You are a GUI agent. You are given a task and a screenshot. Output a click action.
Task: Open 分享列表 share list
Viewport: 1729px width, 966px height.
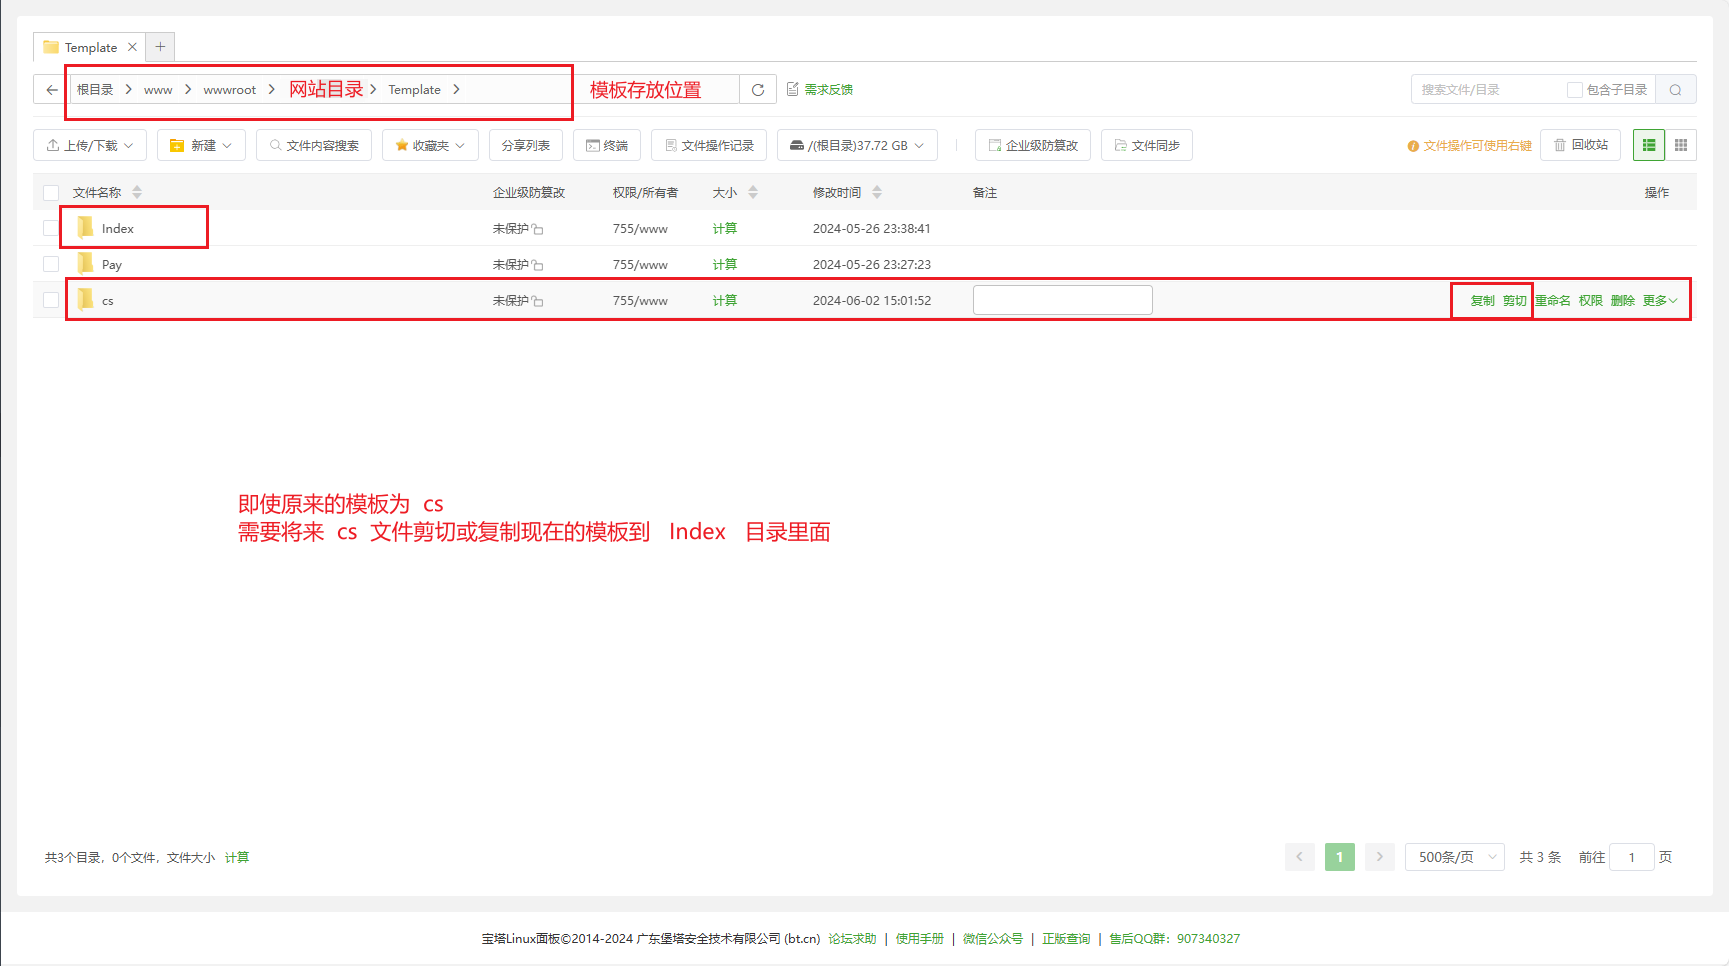pyautogui.click(x=526, y=145)
